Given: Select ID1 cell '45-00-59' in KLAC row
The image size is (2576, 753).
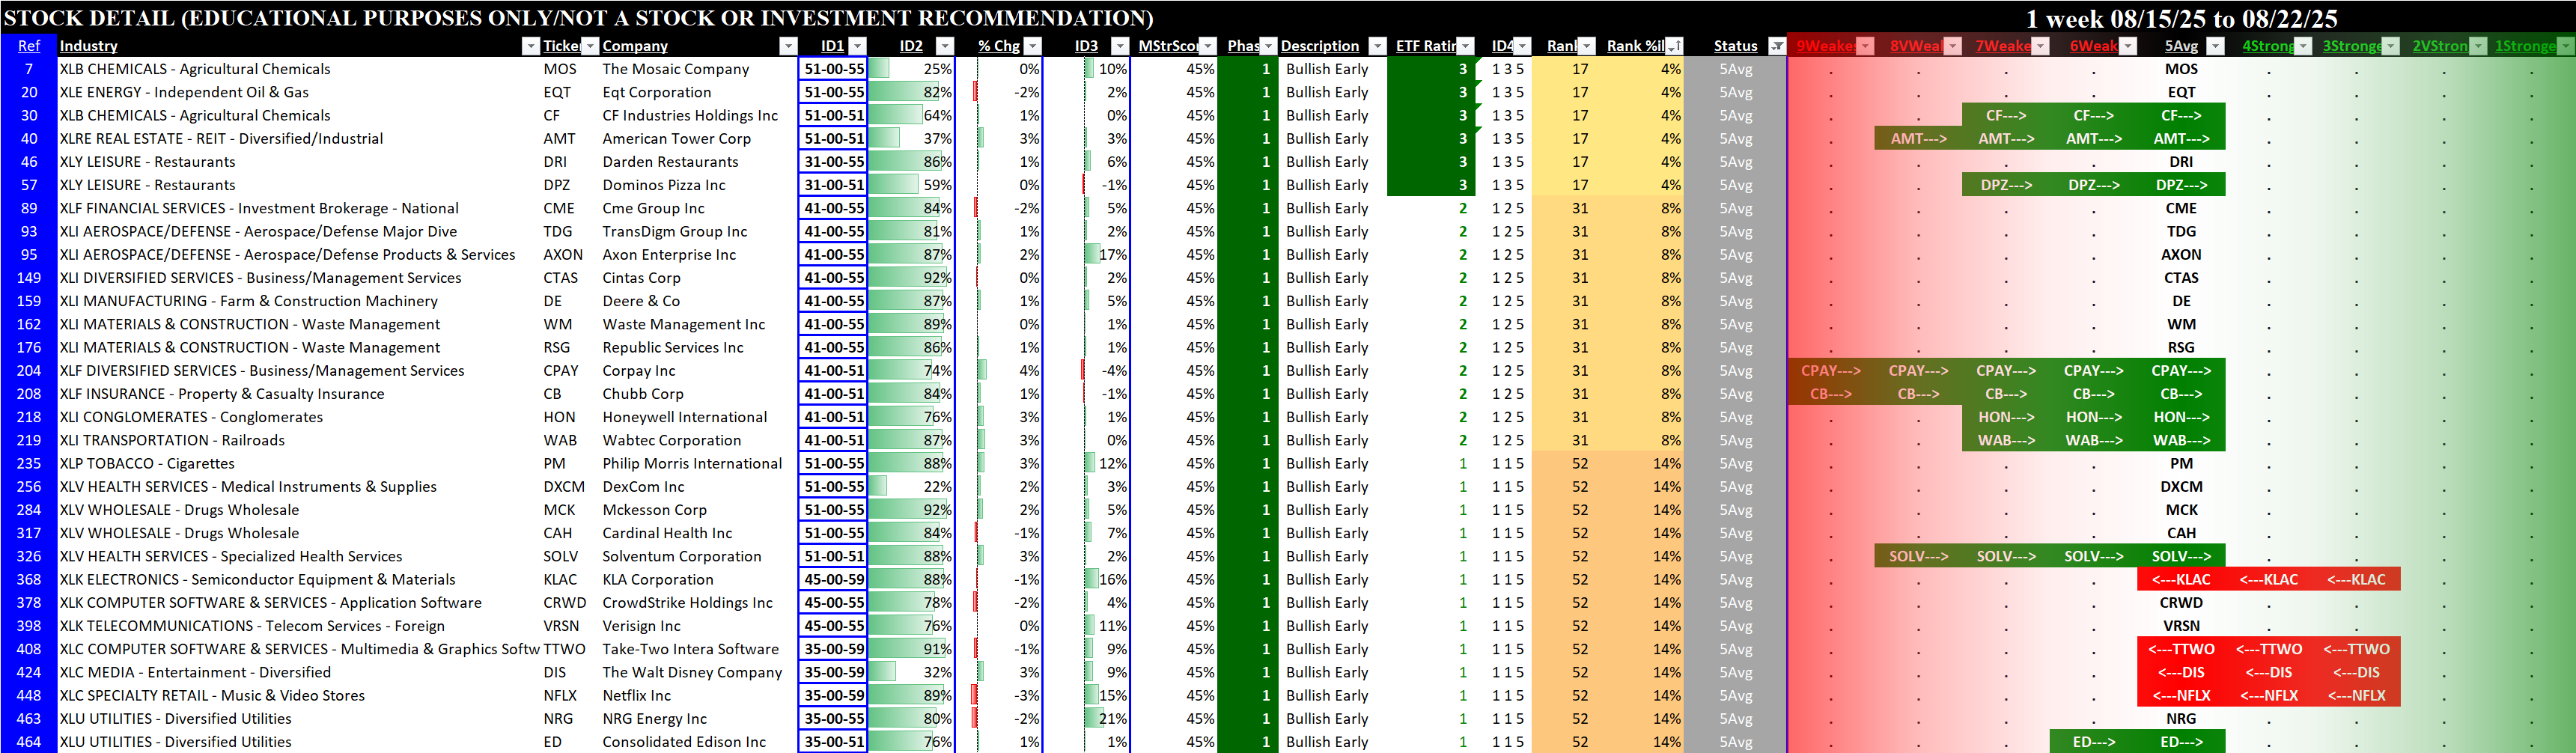Looking at the screenshot, I should [834, 580].
